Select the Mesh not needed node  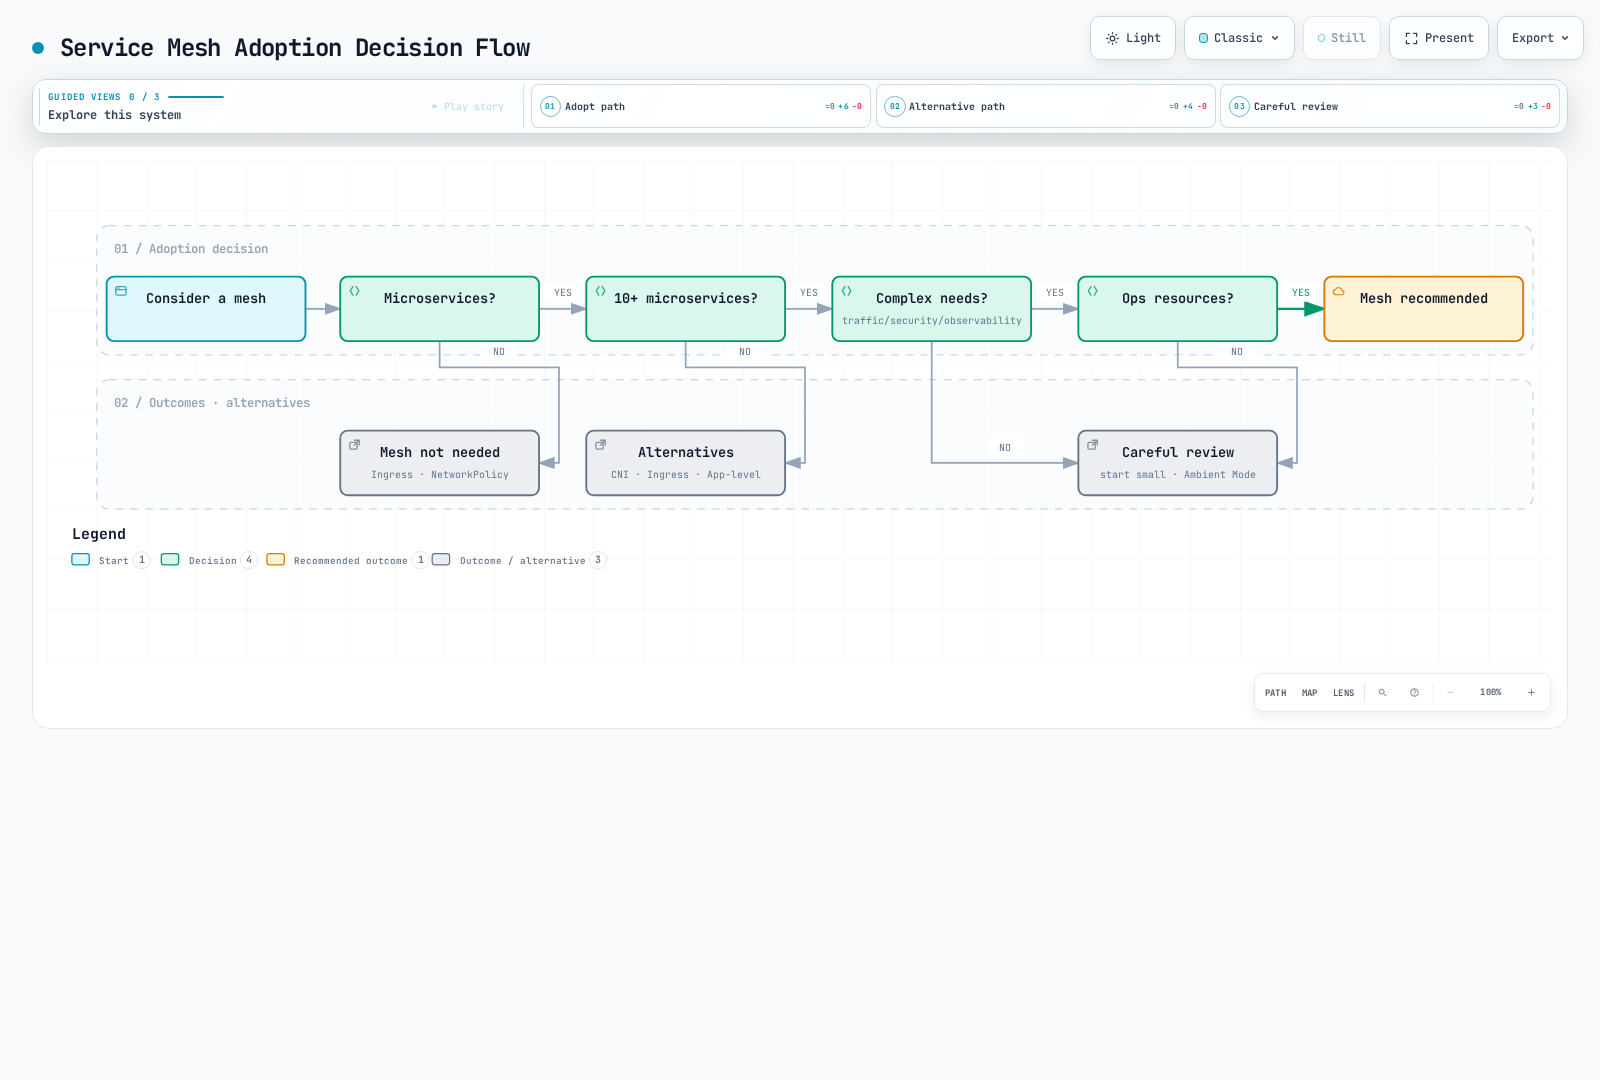tap(440, 463)
